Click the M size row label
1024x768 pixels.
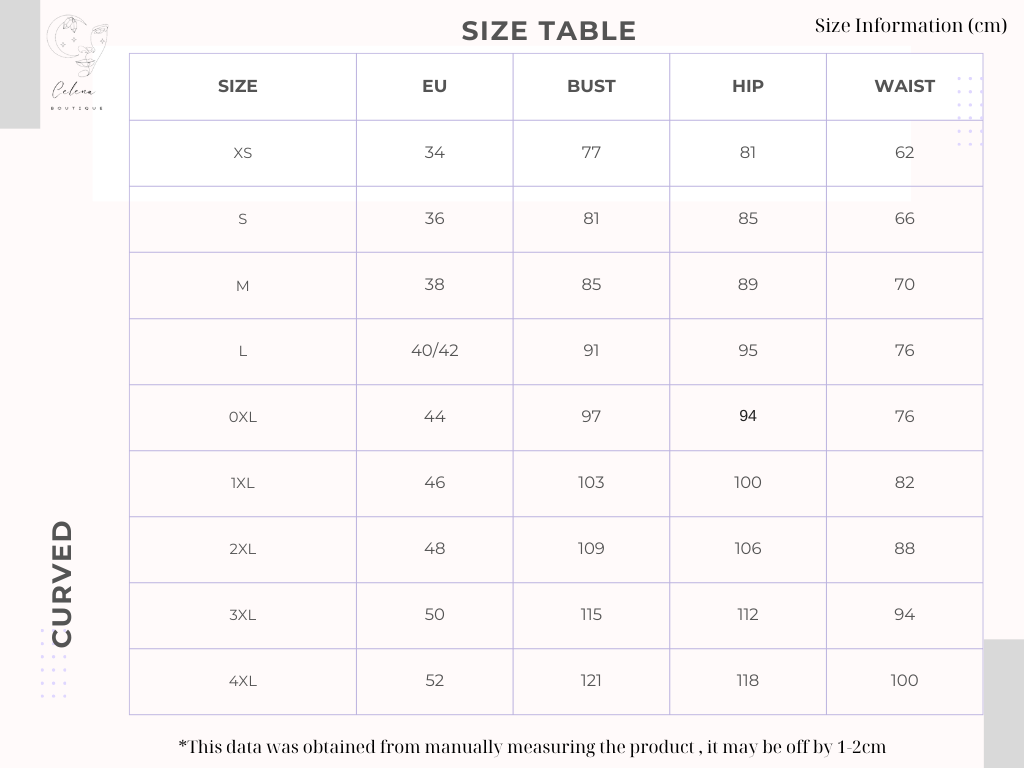coord(242,286)
